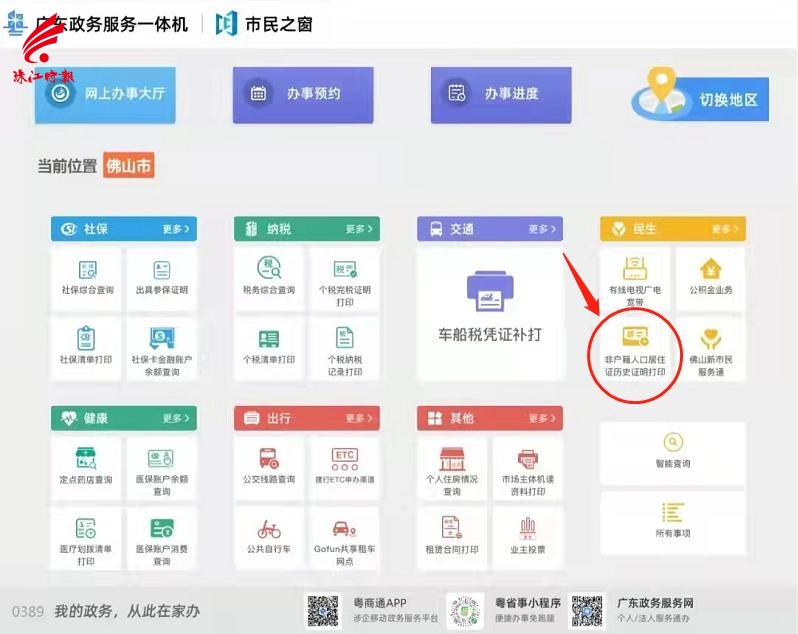
Task: Click the 切换地区 button
Action: (700, 97)
